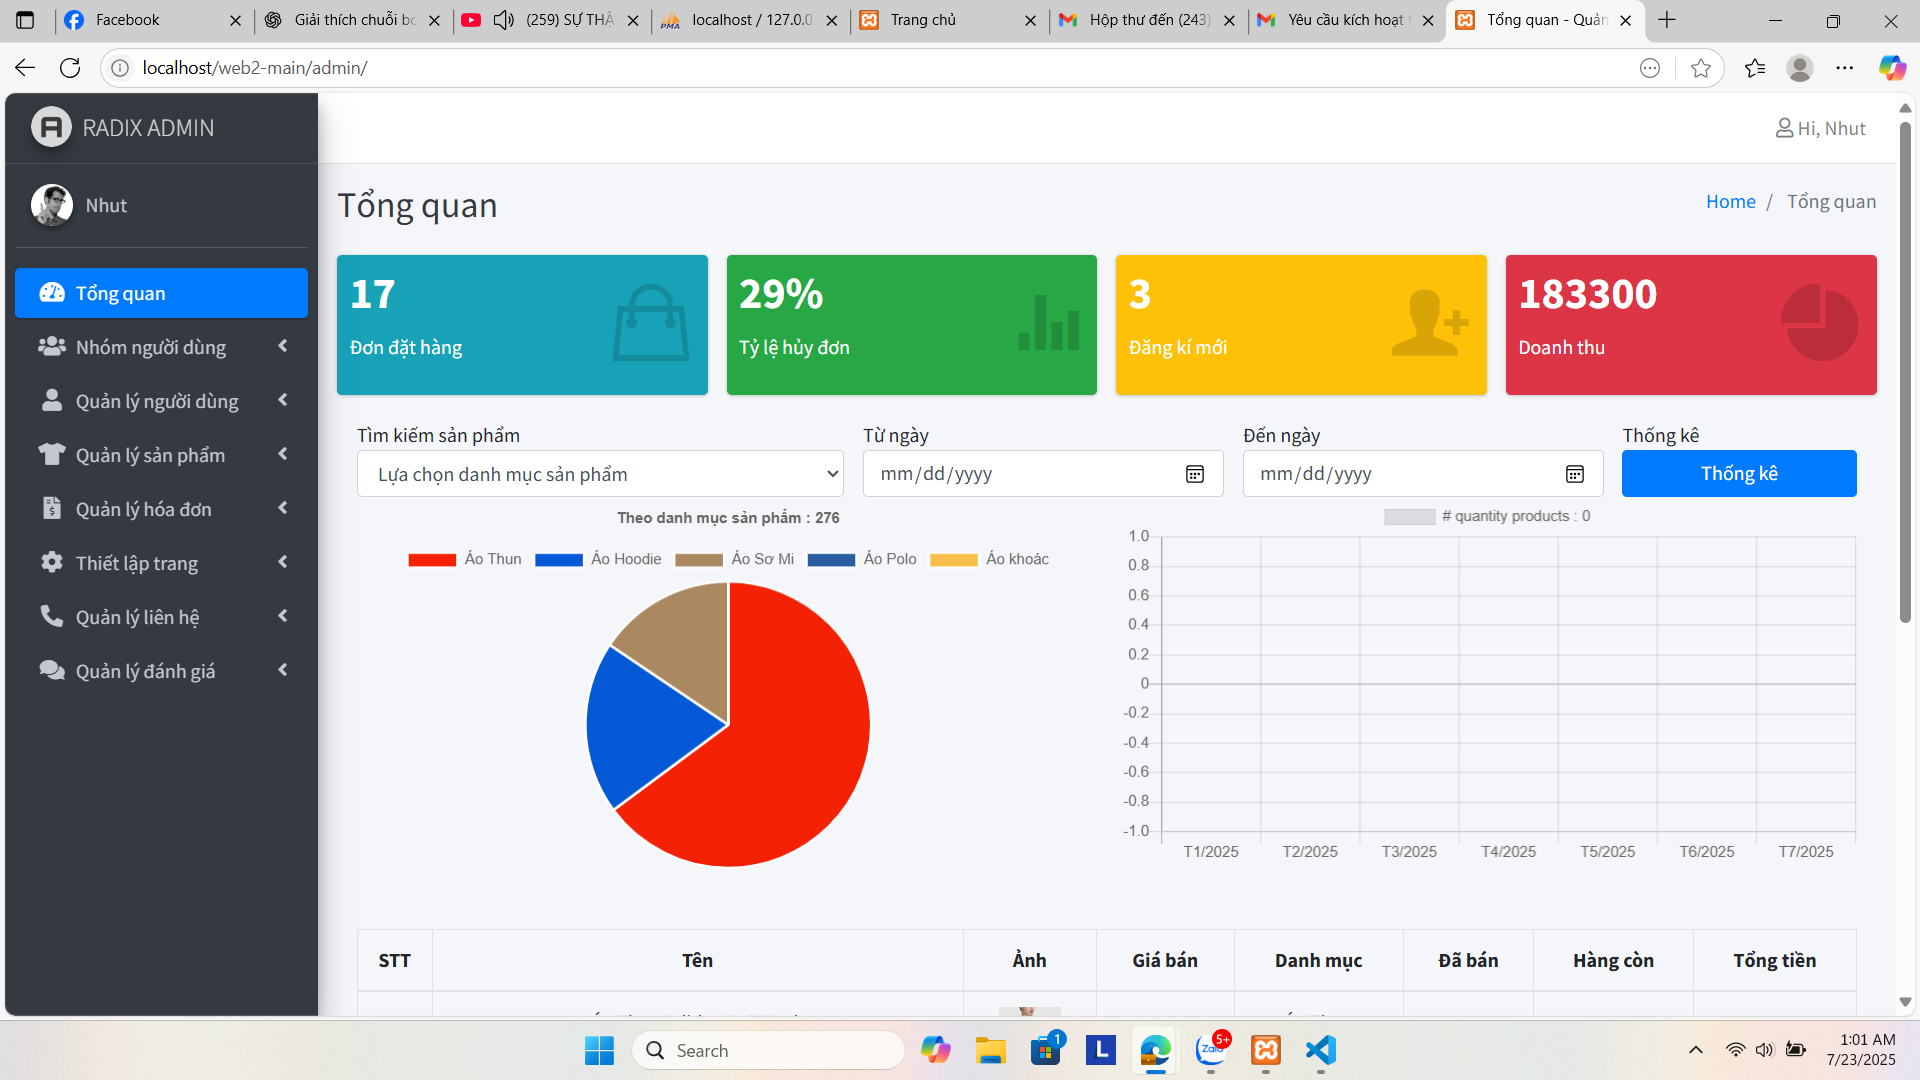Click the yellow Áo khoác legend swatch
This screenshot has width=1920, height=1080.
[953, 560]
